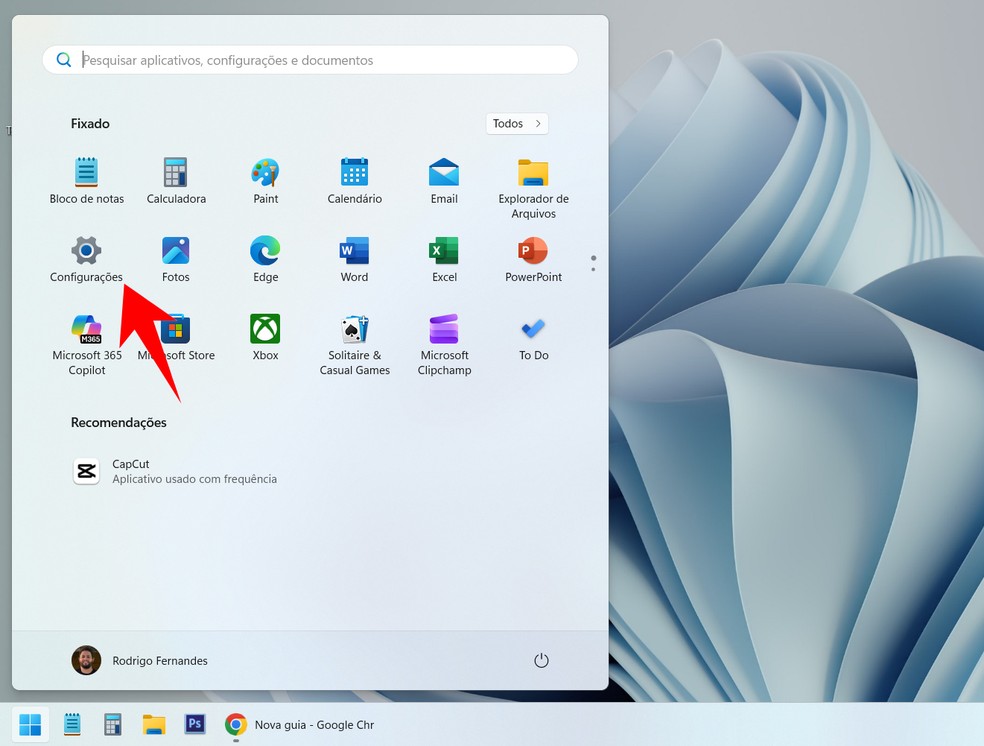
Task: Open Solitaire & Casual Games
Action: pyautogui.click(x=355, y=344)
